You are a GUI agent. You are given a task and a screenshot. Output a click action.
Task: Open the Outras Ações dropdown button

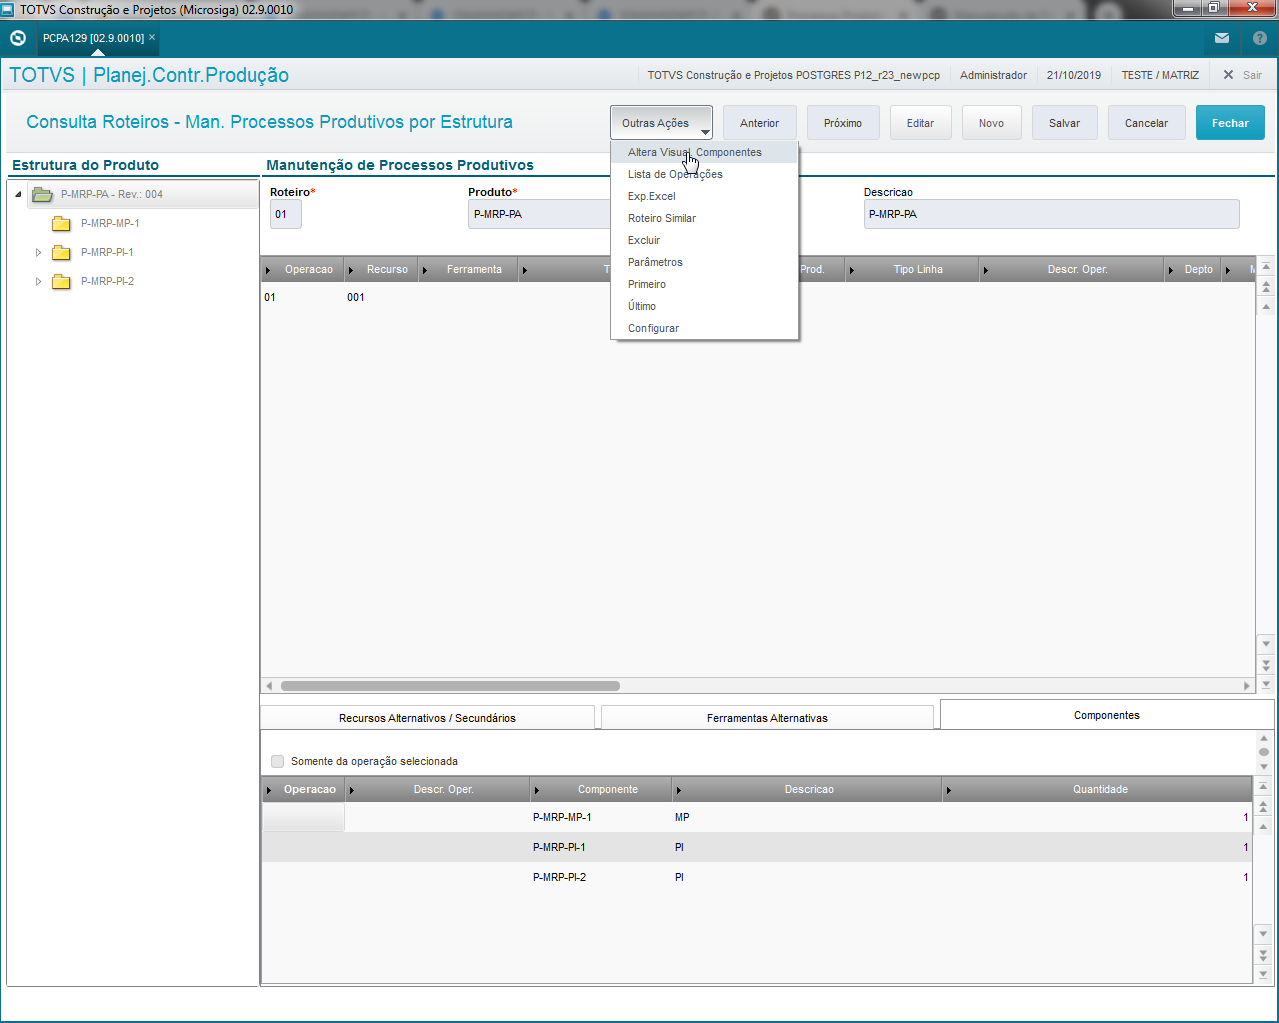pyautogui.click(x=661, y=123)
